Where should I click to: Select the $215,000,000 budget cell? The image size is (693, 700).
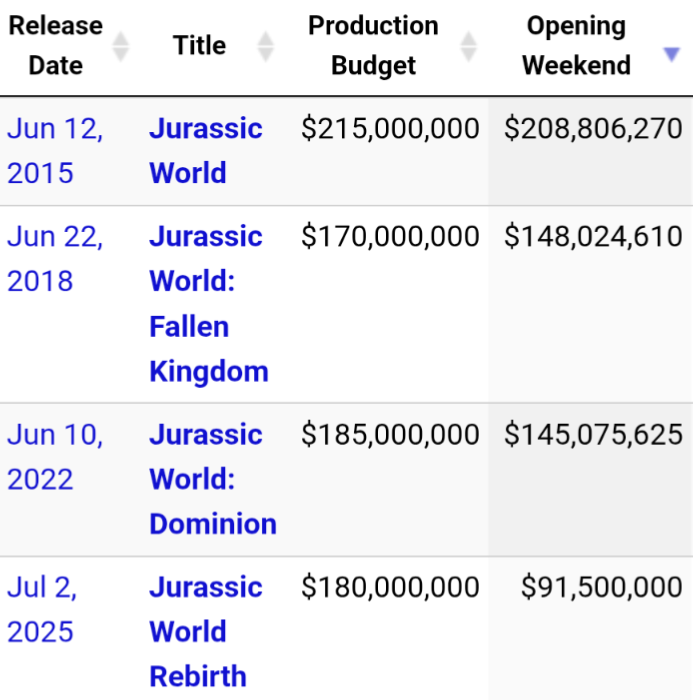click(x=390, y=129)
